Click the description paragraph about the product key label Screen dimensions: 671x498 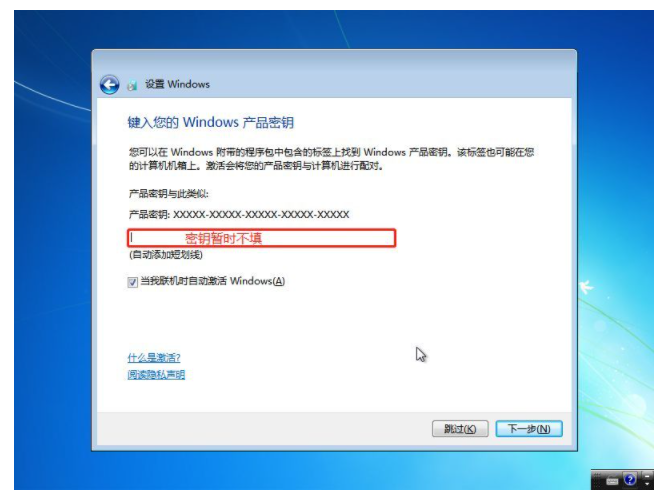(x=331, y=159)
